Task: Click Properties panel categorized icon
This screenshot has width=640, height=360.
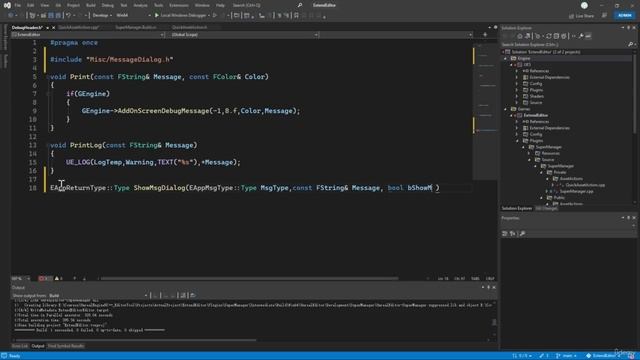Action: click(x=505, y=233)
